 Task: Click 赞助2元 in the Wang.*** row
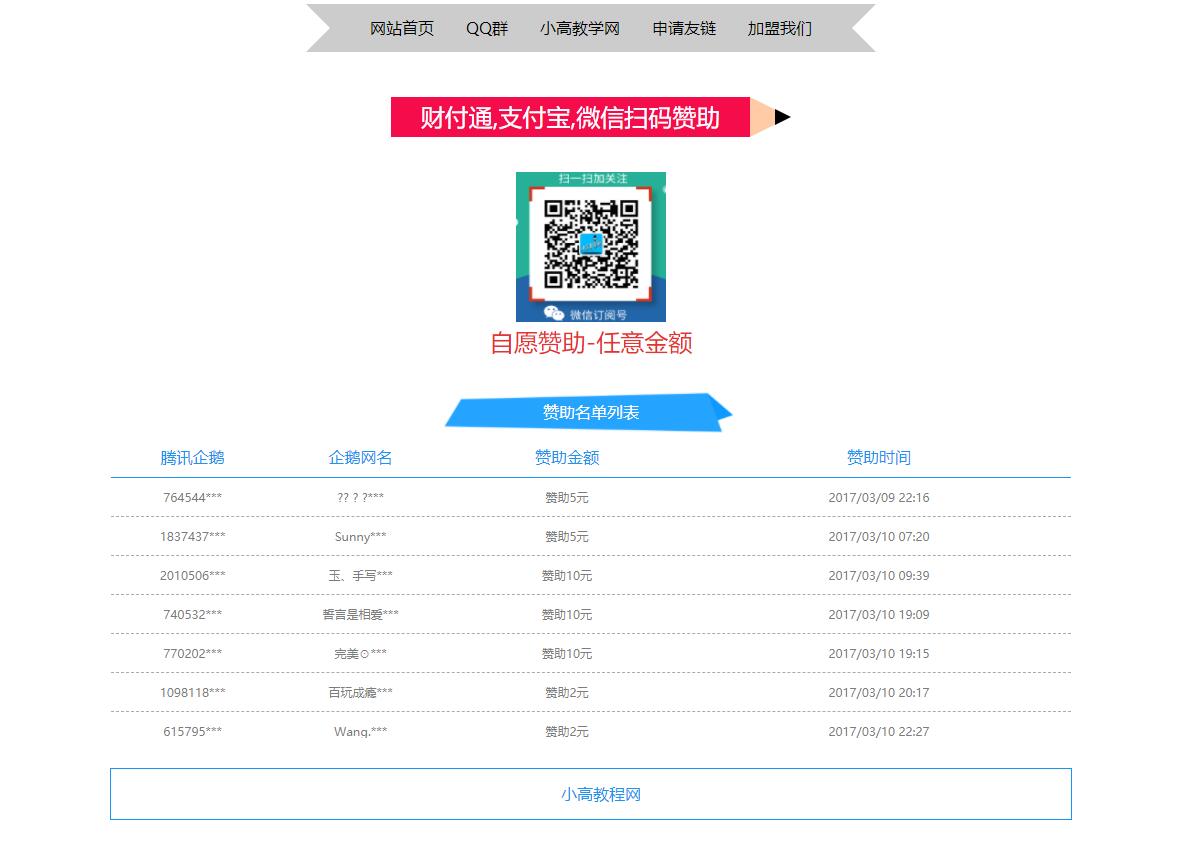click(566, 732)
